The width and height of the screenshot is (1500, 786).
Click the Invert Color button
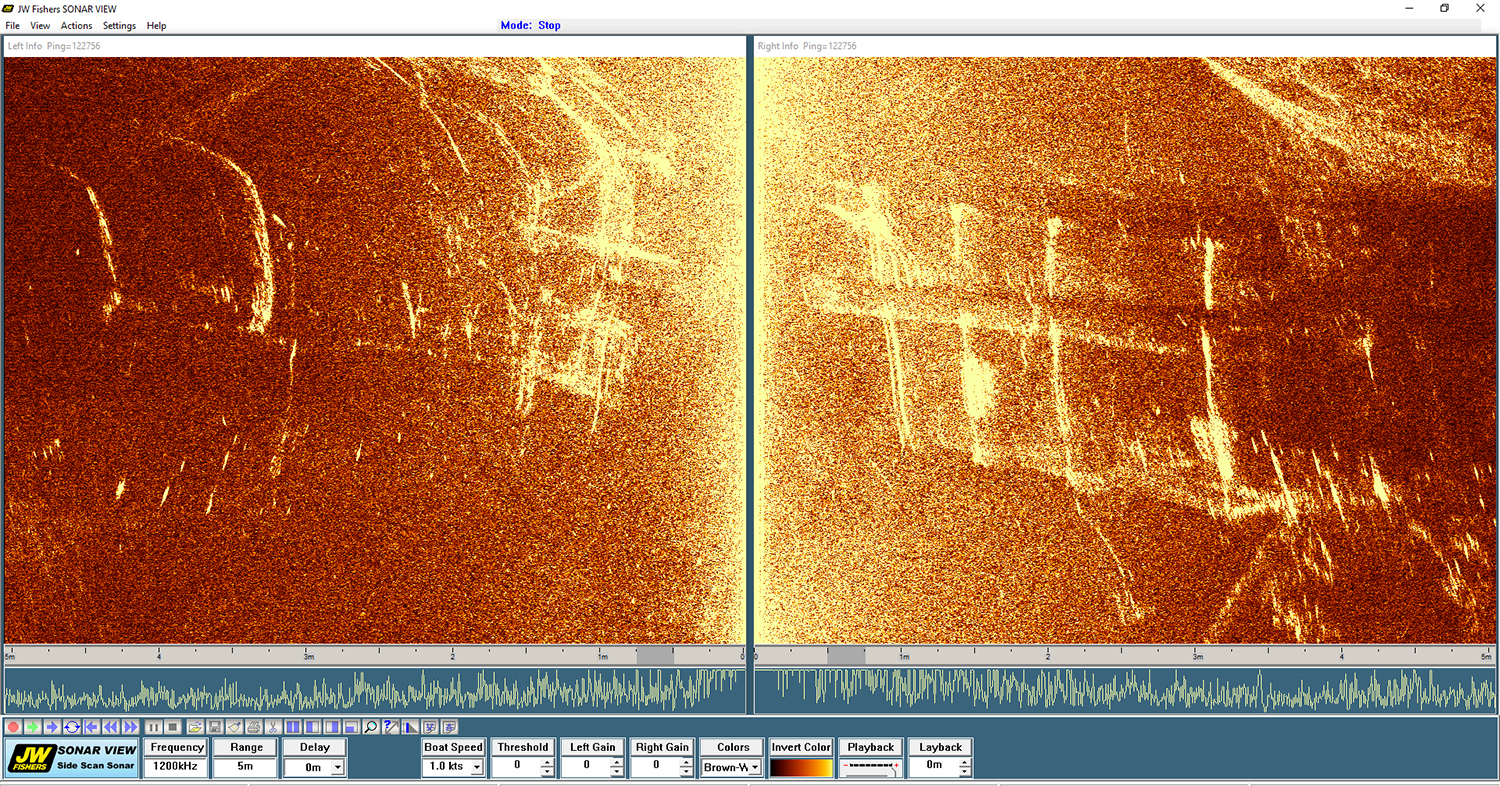(801, 747)
